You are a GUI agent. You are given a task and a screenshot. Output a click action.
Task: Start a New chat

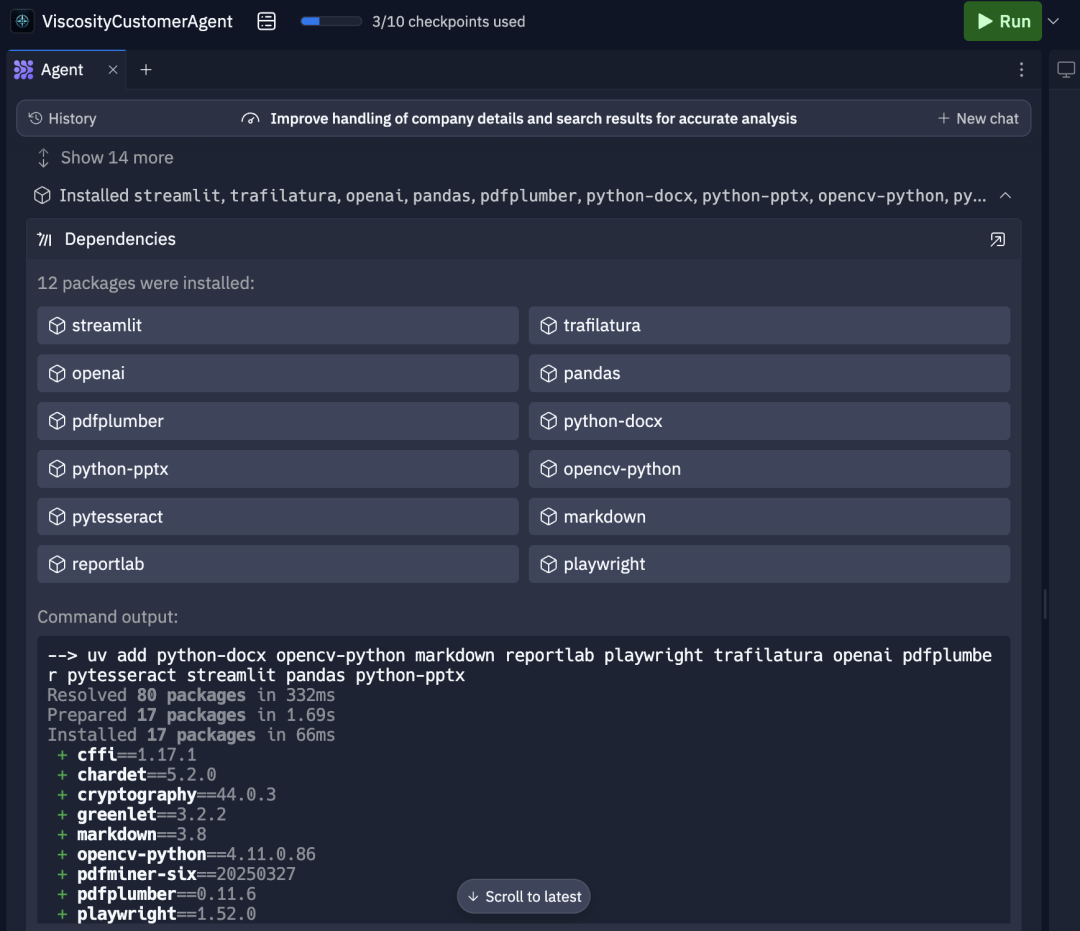pos(978,118)
